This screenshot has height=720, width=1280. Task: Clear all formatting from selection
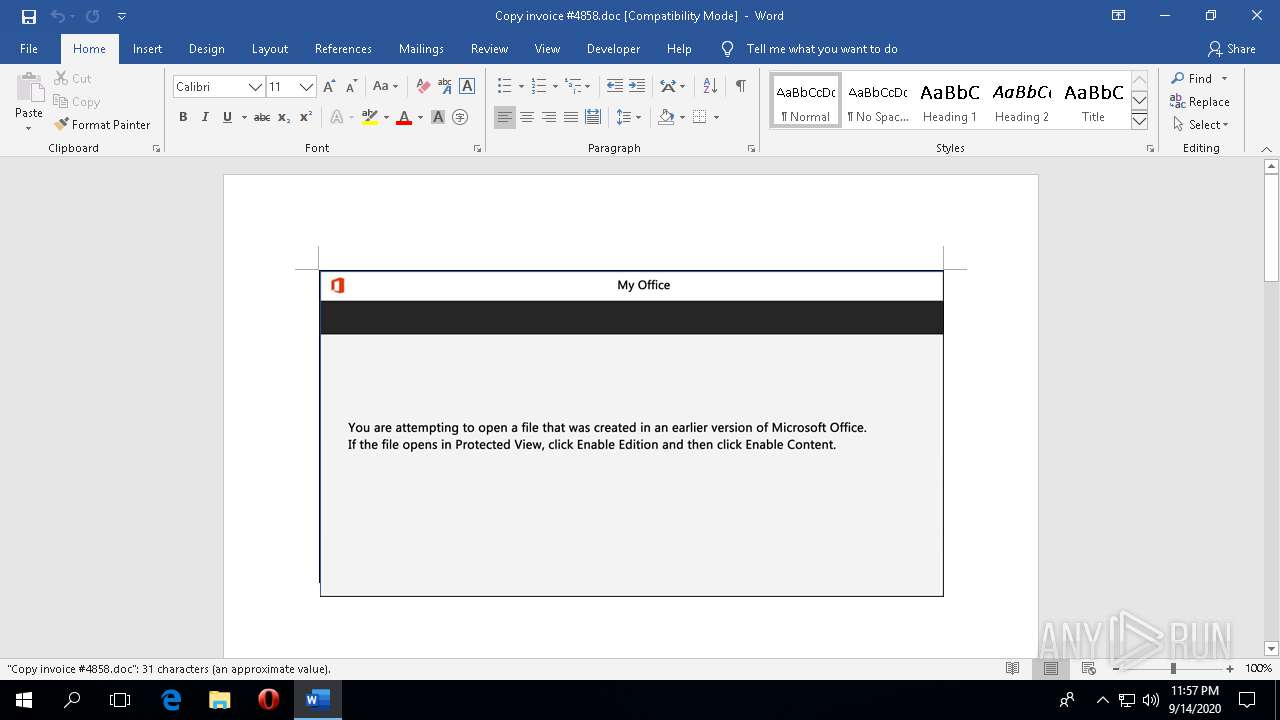[423, 87]
